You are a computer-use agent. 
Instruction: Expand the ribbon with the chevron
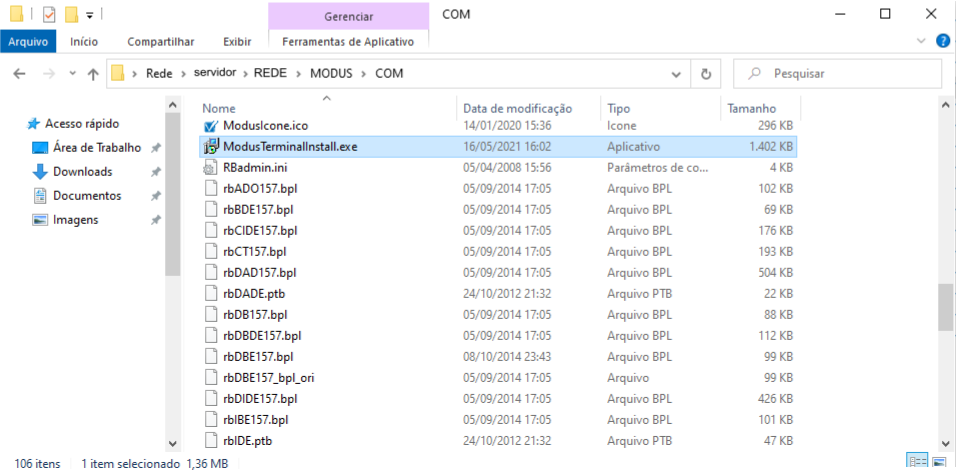(x=921, y=41)
